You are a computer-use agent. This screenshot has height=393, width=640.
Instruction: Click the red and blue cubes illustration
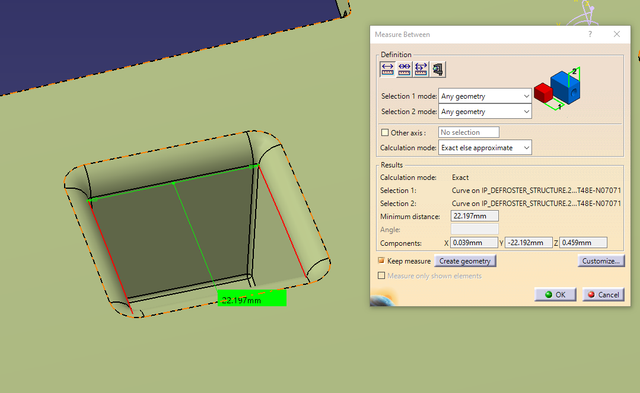[557, 89]
